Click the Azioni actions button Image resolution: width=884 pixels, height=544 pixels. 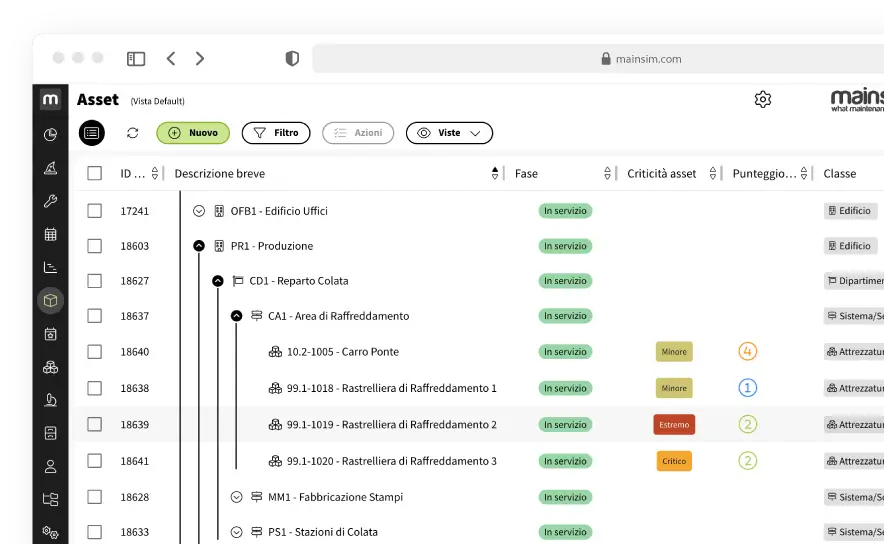[358, 133]
